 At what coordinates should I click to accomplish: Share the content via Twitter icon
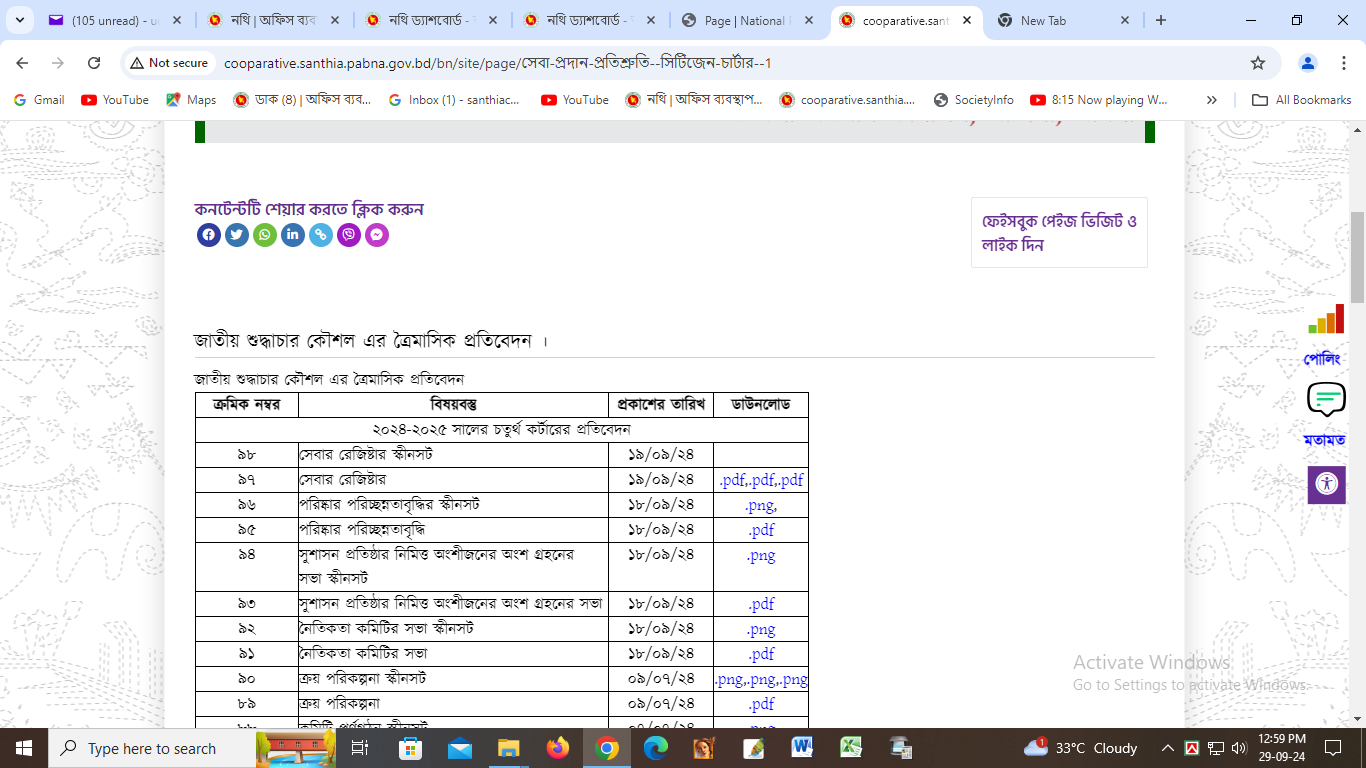click(x=236, y=235)
